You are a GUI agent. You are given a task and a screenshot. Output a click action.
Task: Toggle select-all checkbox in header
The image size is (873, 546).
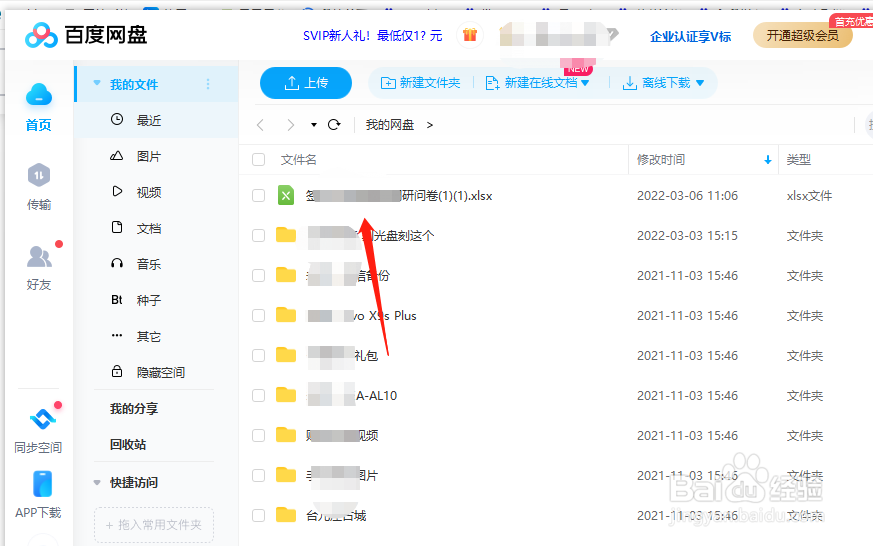[258, 160]
